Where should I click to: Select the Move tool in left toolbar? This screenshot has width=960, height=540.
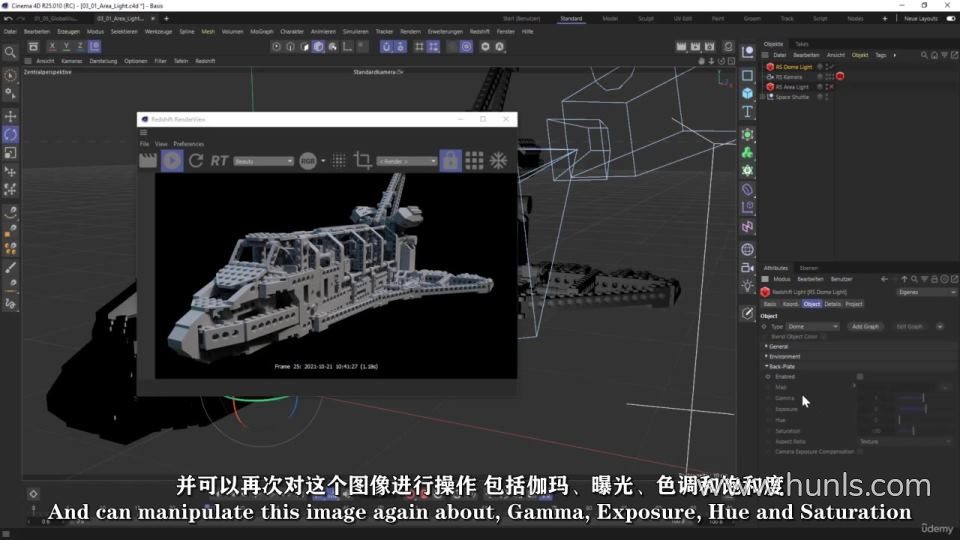10,116
